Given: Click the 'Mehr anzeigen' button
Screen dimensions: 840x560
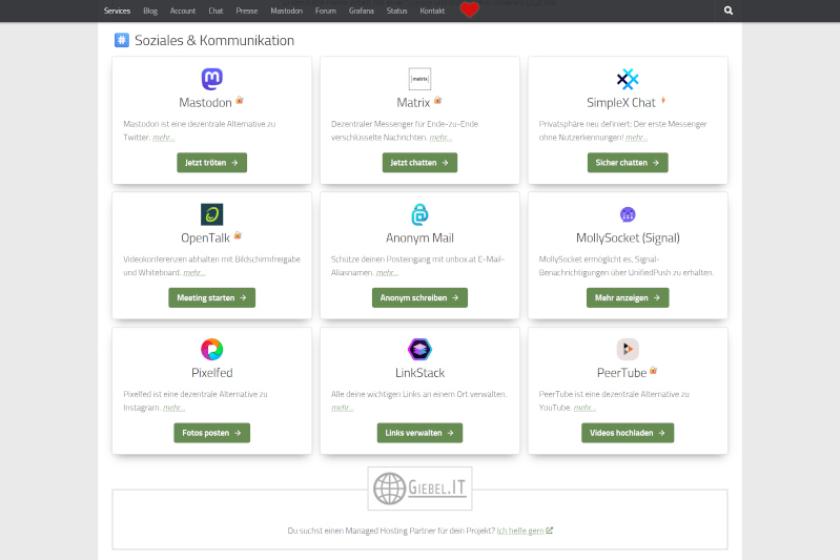Looking at the screenshot, I should click(627, 297).
